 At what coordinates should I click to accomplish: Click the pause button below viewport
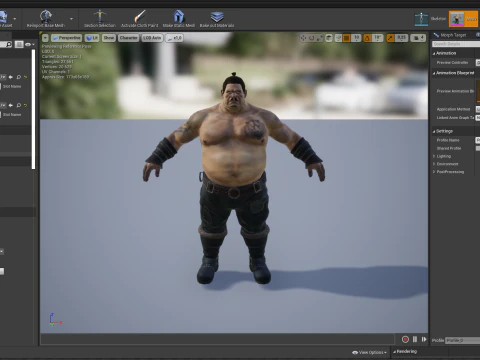click(415, 339)
